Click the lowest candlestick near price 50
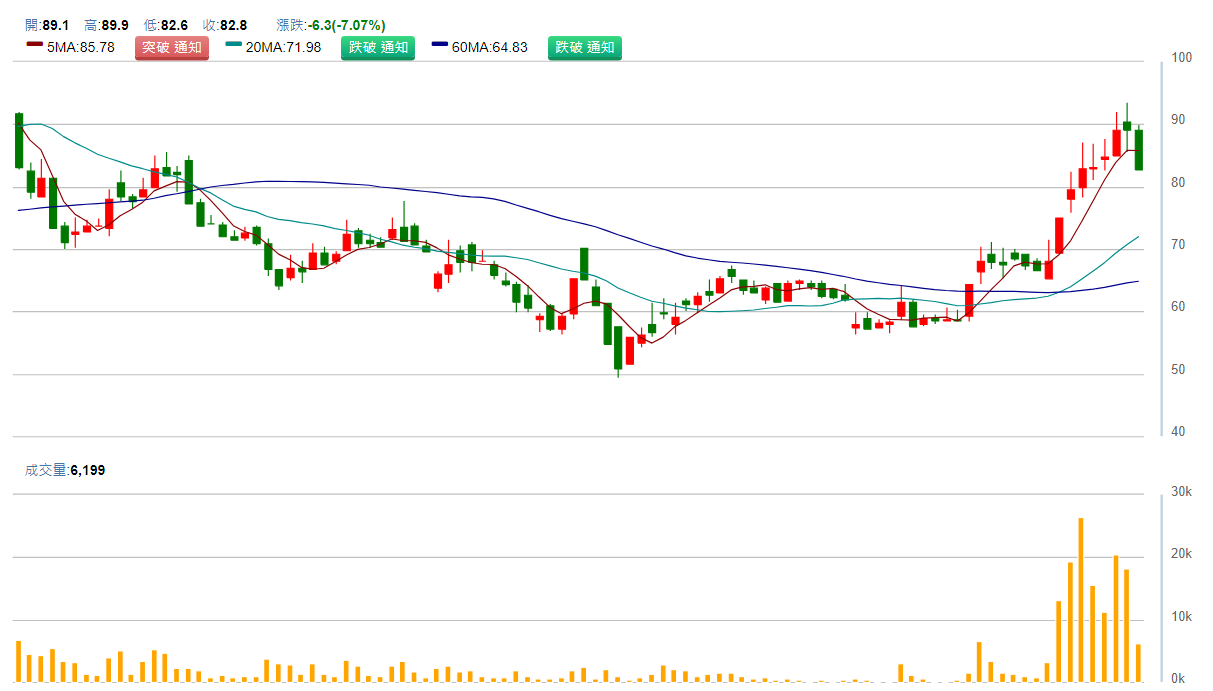Image resolution: width=1213 pixels, height=691 pixels. tap(618, 350)
